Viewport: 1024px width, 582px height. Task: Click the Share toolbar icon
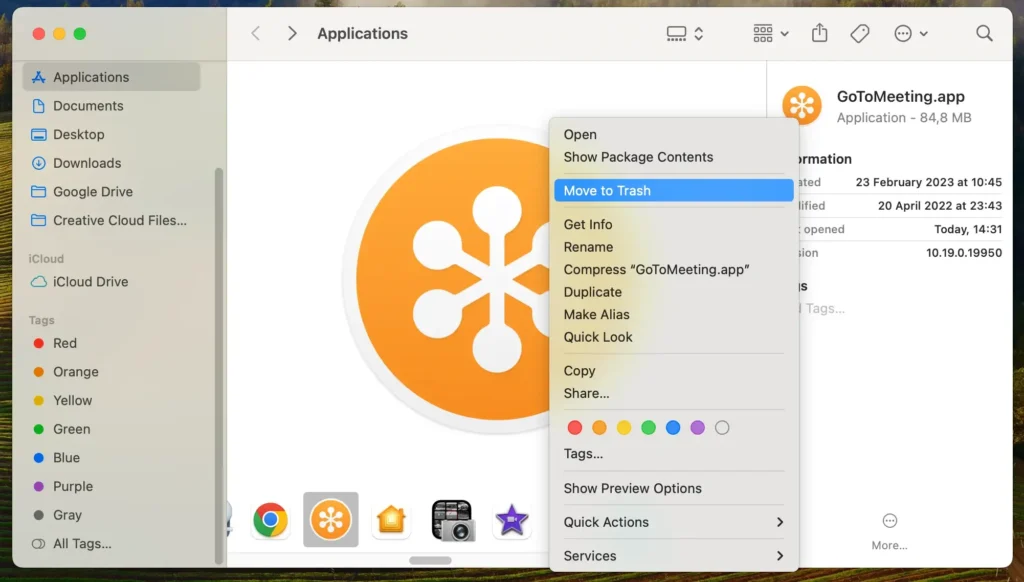click(x=820, y=33)
